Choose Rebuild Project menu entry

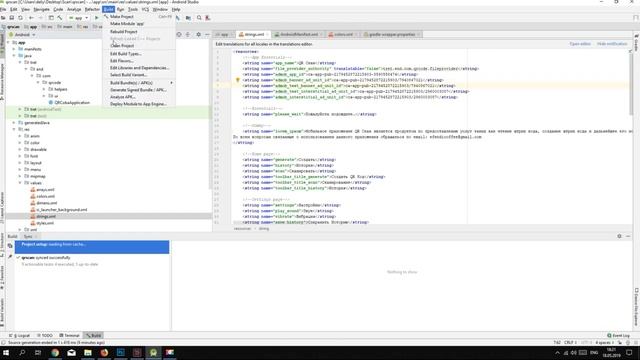pos(139,31)
